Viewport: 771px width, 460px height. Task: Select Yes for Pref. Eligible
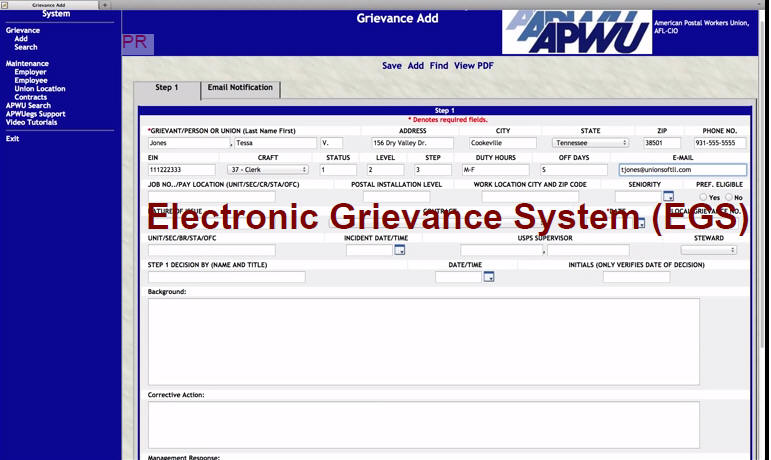pos(703,197)
